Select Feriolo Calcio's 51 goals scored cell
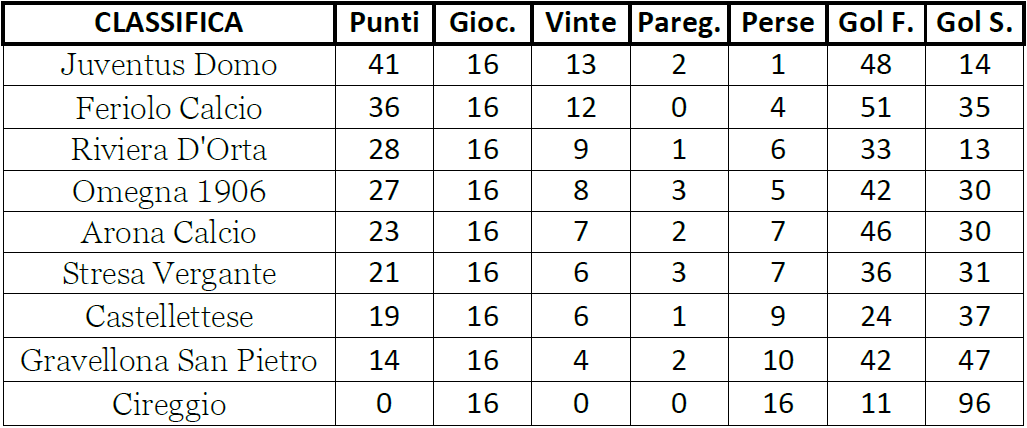The height and width of the screenshot is (428, 1027). (x=876, y=107)
